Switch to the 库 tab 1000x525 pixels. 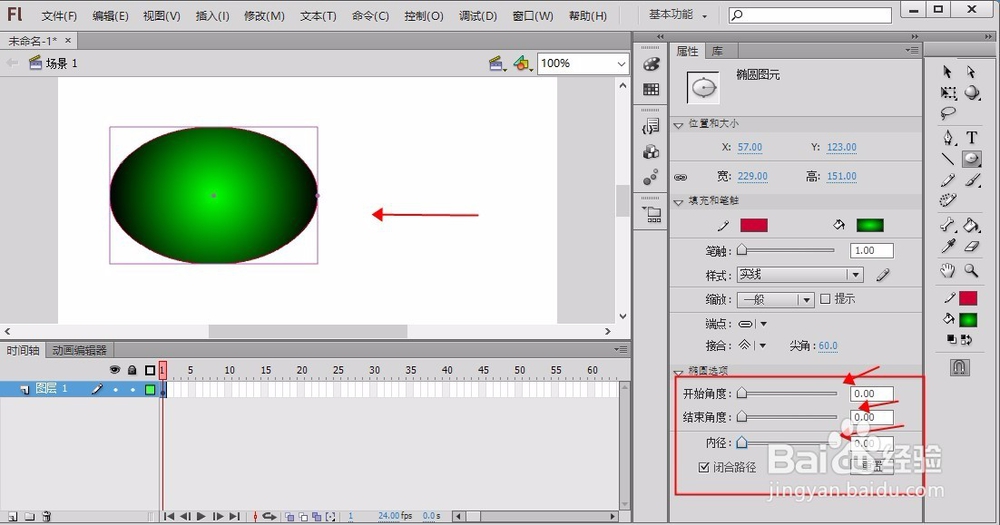point(717,51)
